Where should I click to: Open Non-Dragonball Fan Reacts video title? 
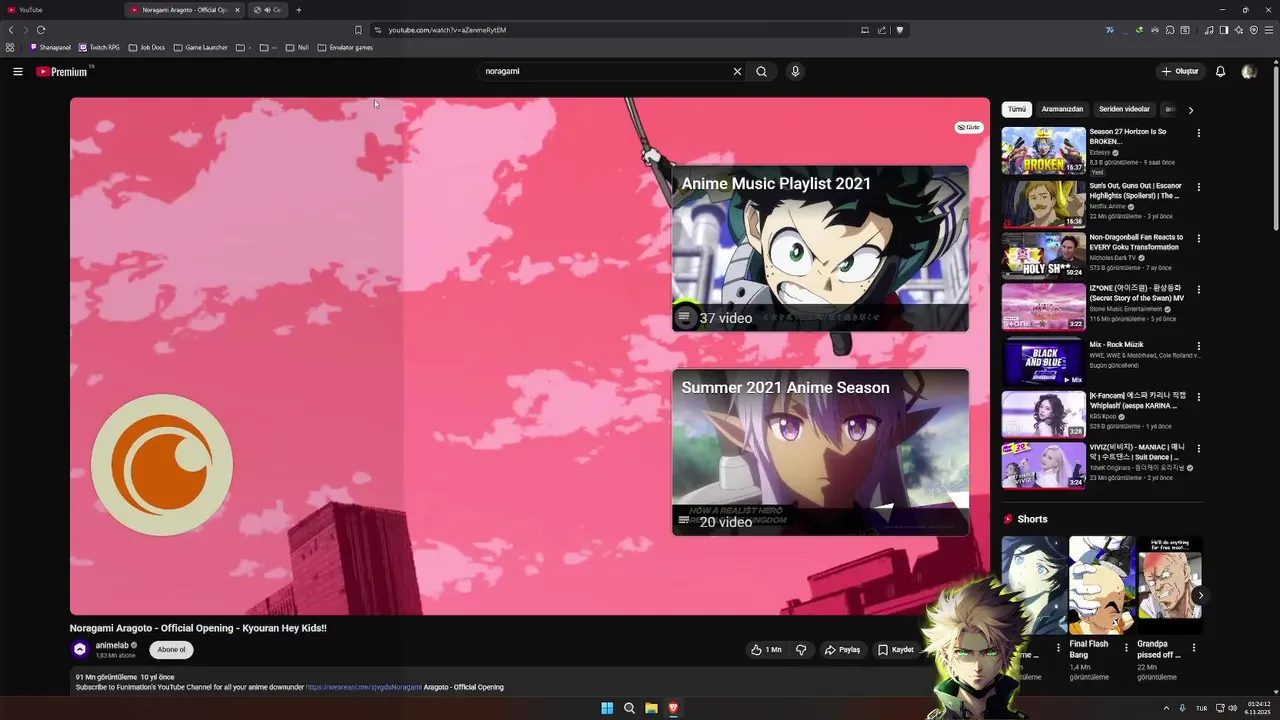[1136, 242]
